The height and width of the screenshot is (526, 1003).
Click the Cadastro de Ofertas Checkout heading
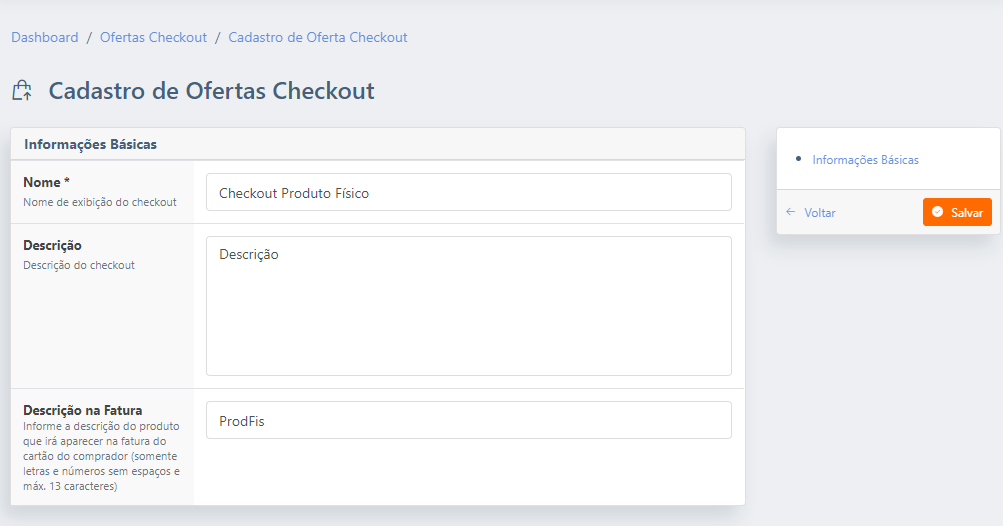click(211, 91)
